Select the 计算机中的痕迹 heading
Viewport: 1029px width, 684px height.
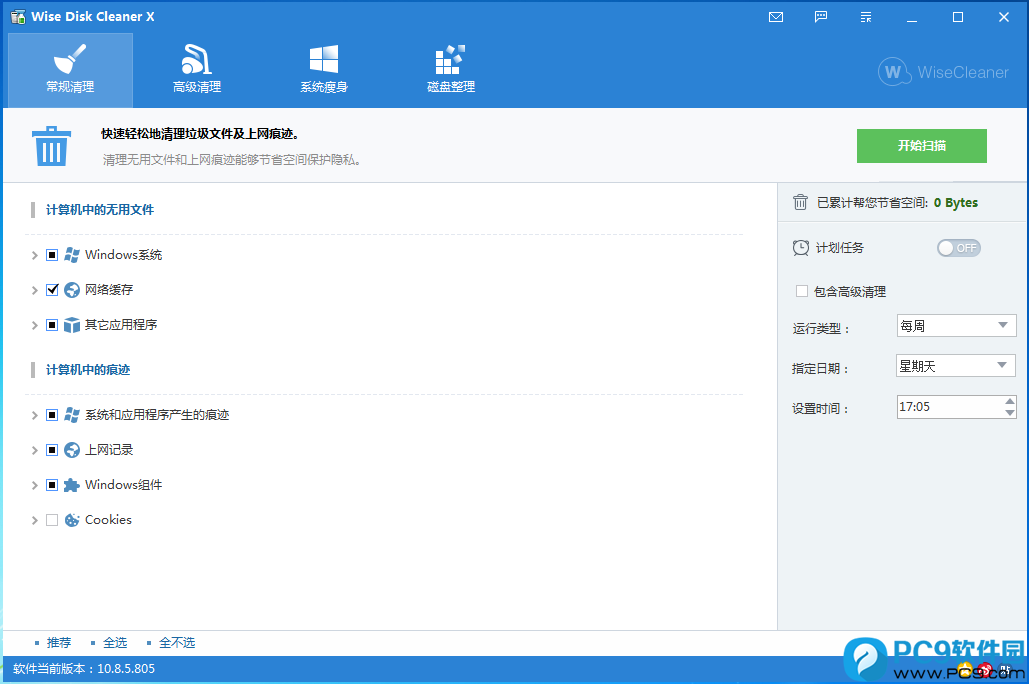88,370
